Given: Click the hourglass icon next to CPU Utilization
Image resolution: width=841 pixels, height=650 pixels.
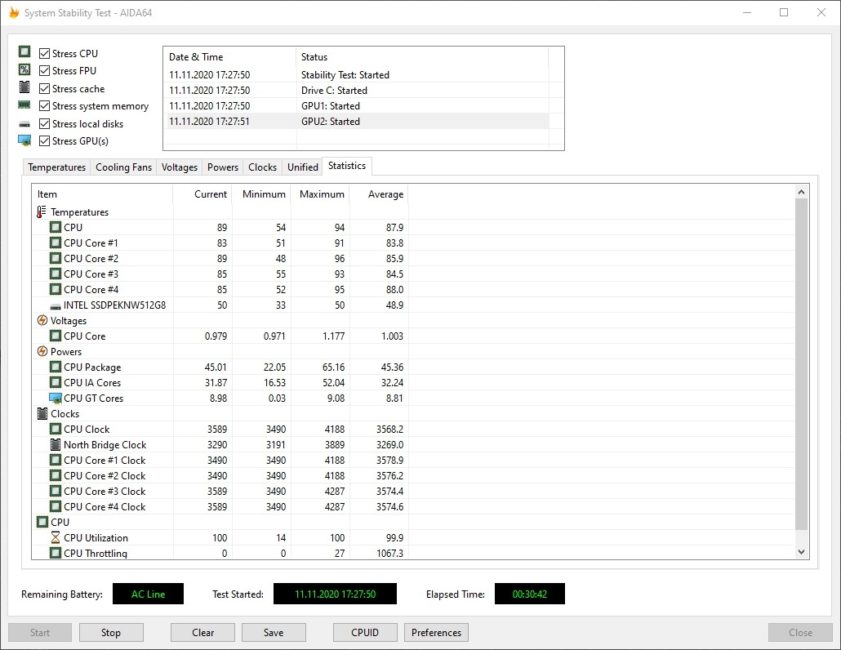Looking at the screenshot, I should coord(55,538).
